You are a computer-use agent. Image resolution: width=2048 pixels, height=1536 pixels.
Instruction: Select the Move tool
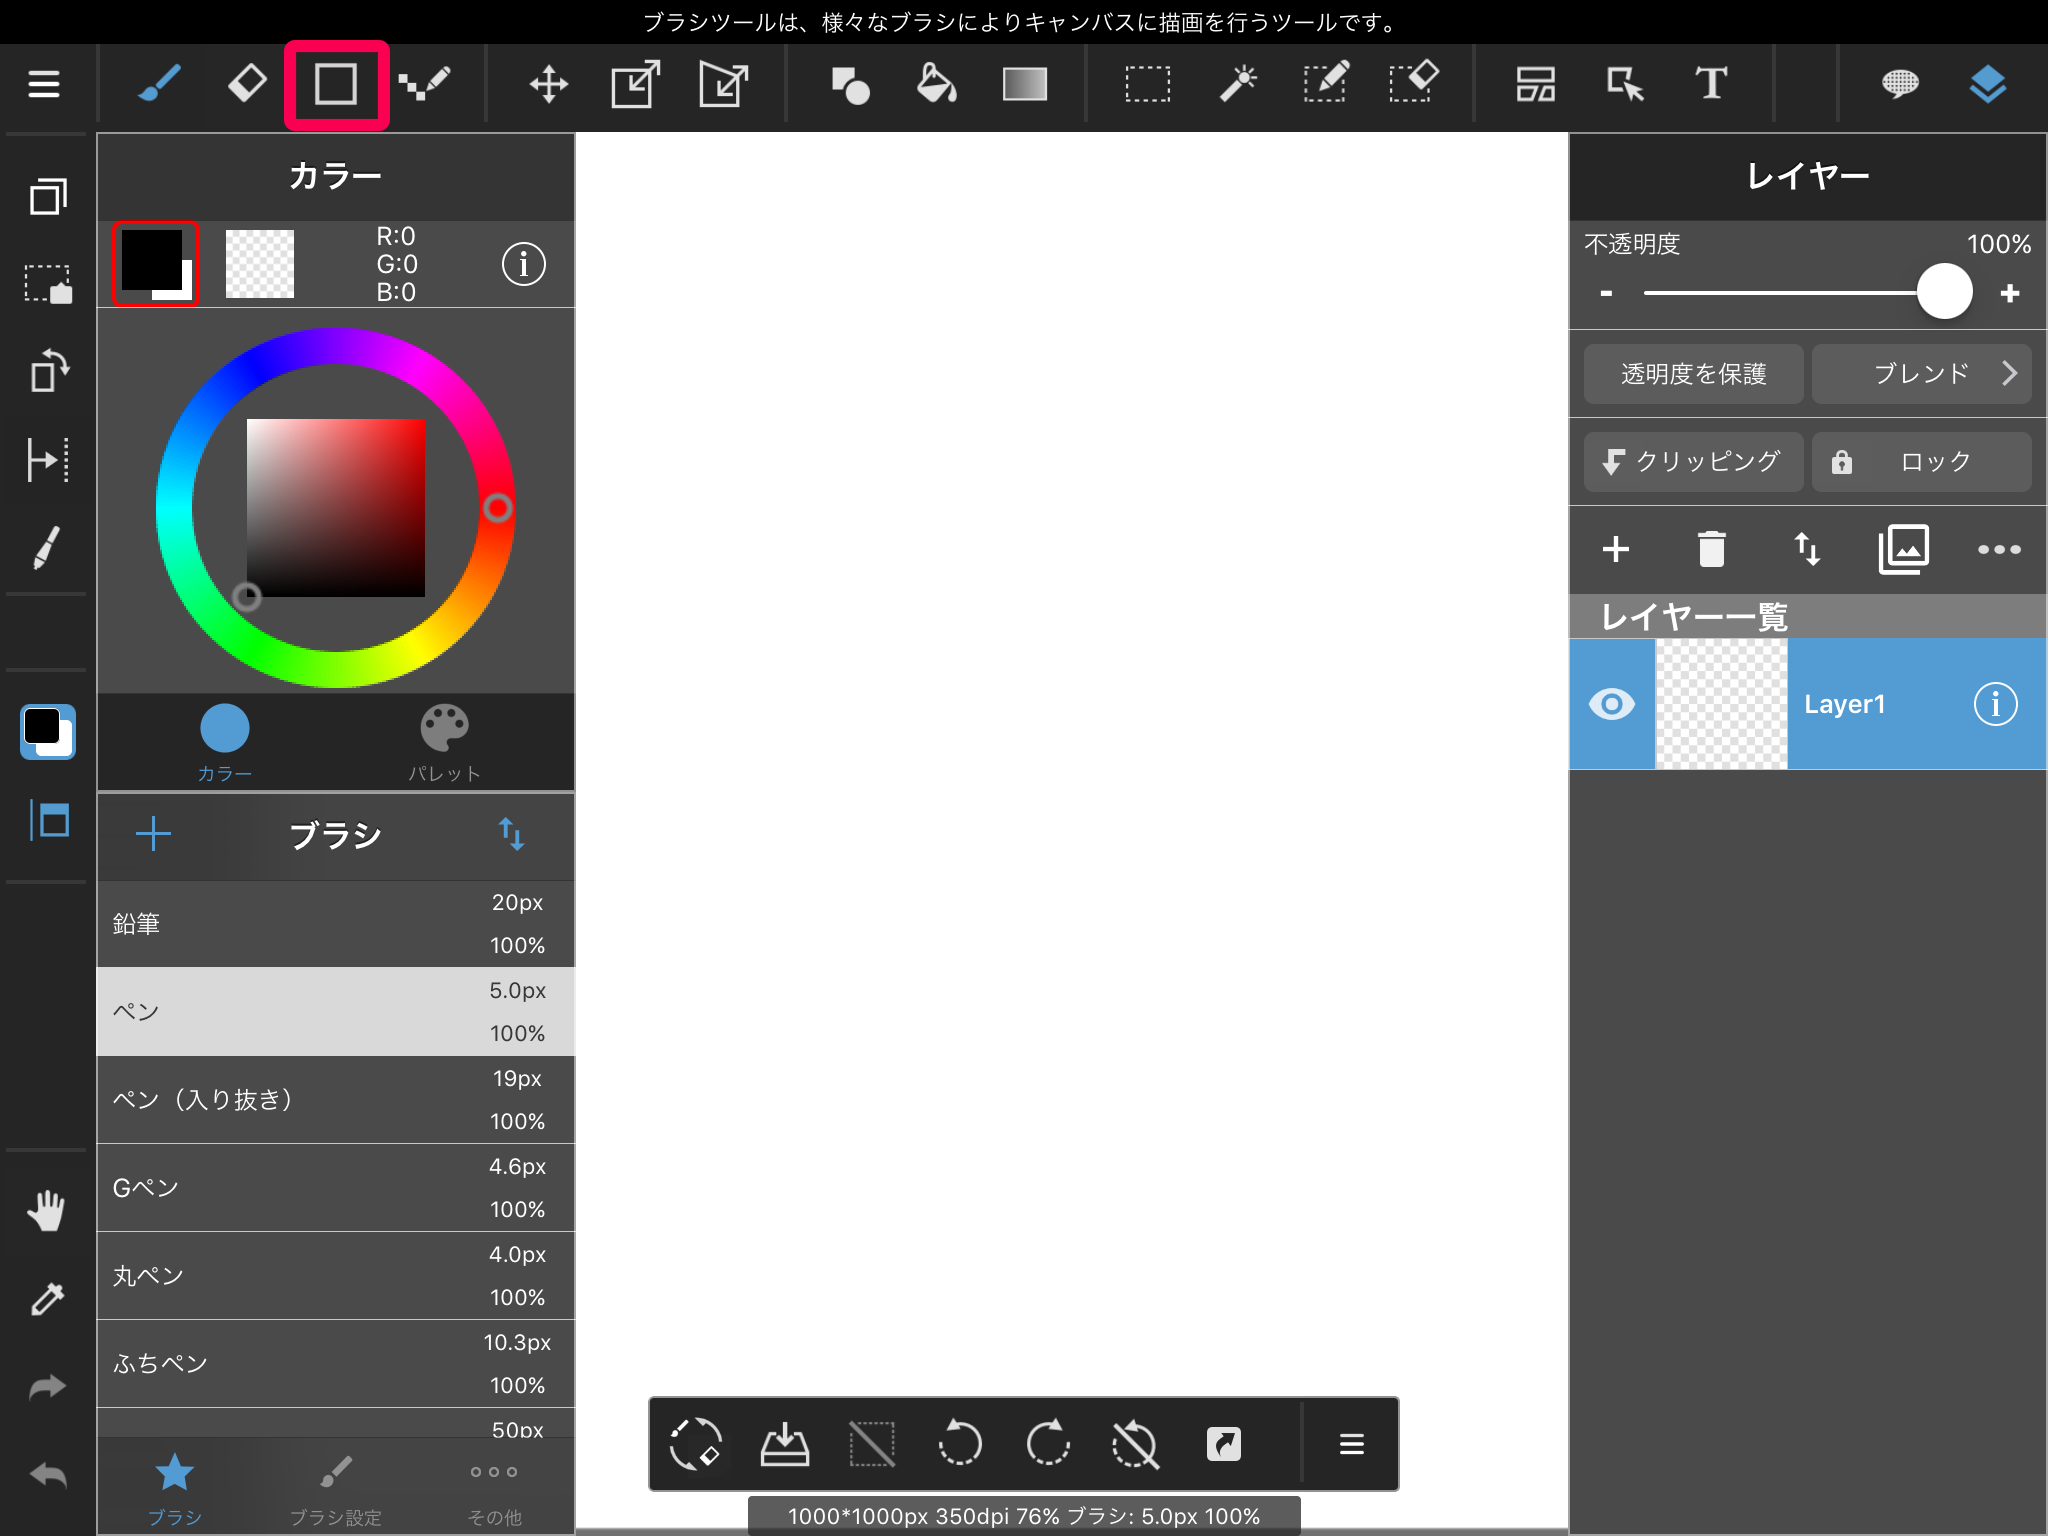coord(549,84)
